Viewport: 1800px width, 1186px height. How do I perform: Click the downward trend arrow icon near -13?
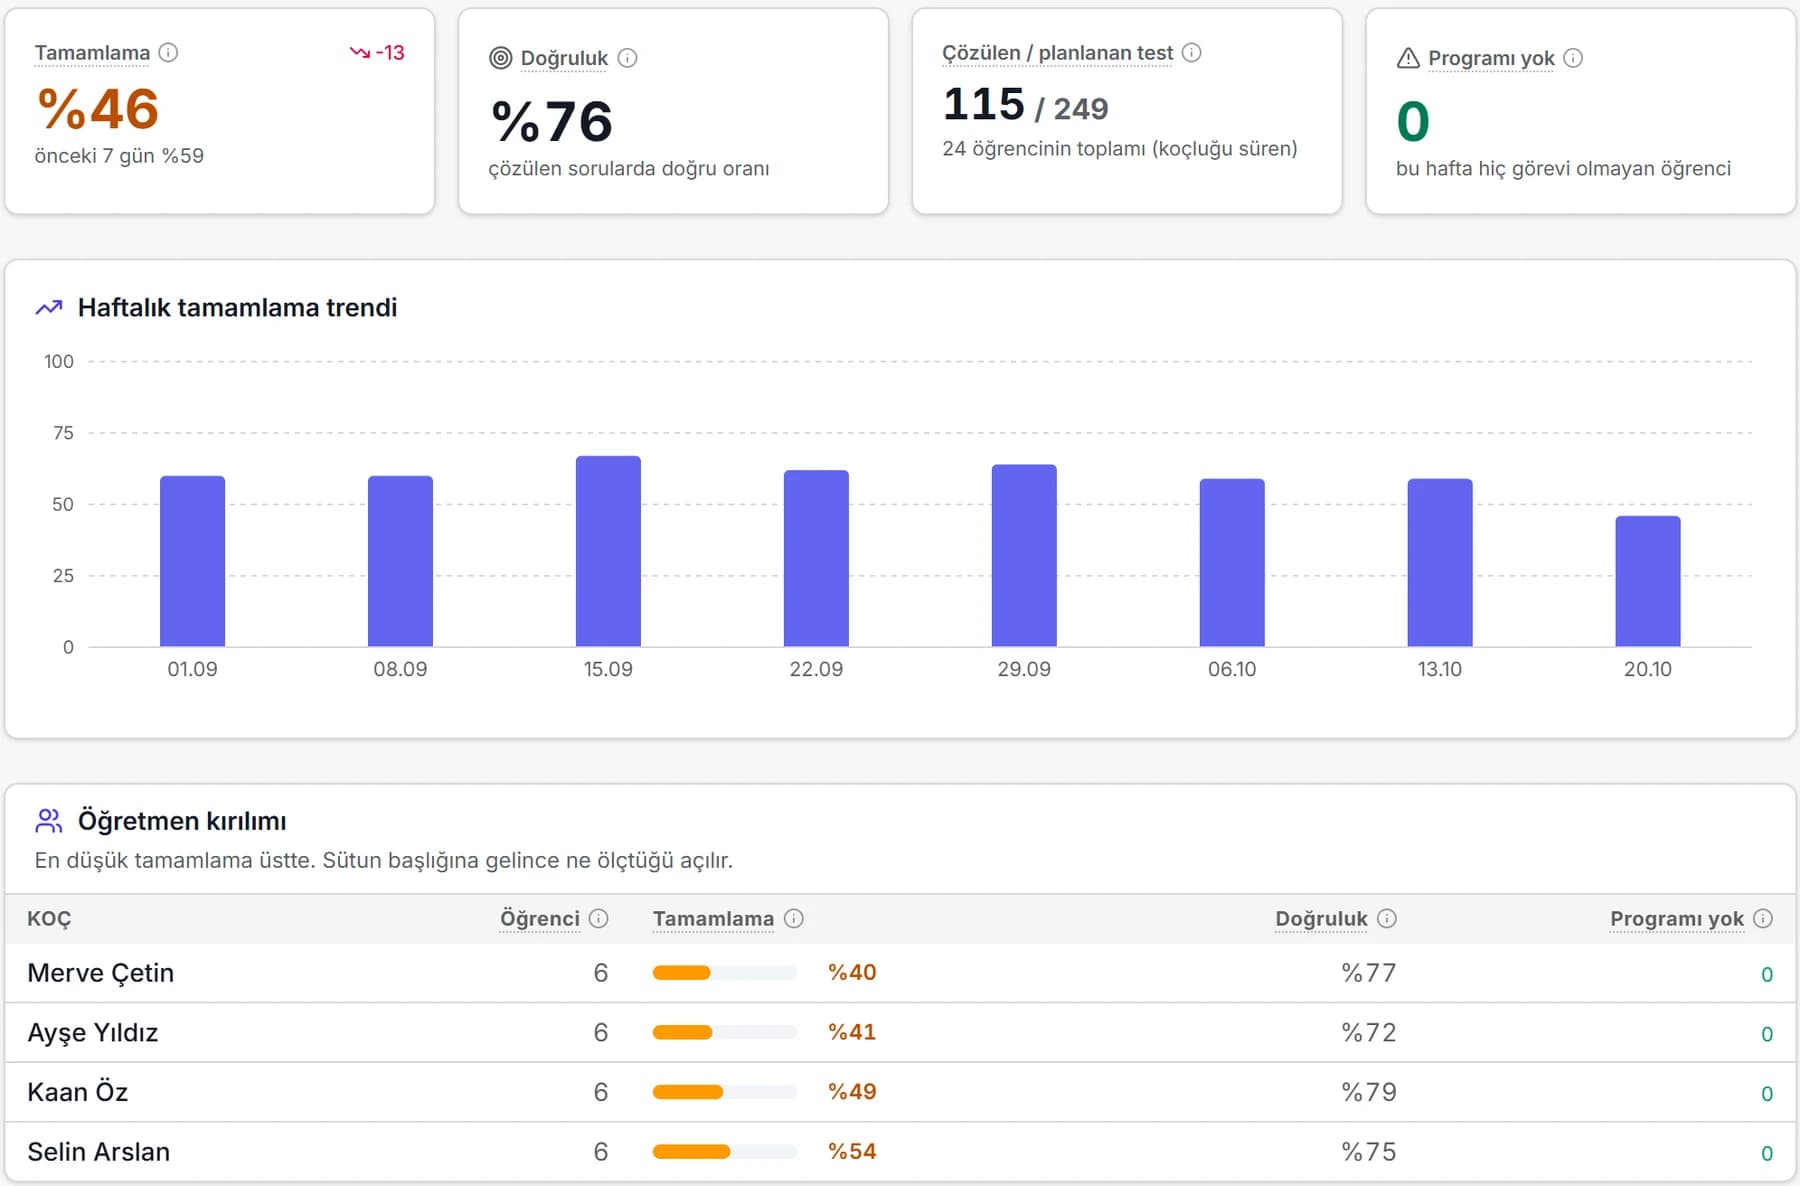[359, 52]
